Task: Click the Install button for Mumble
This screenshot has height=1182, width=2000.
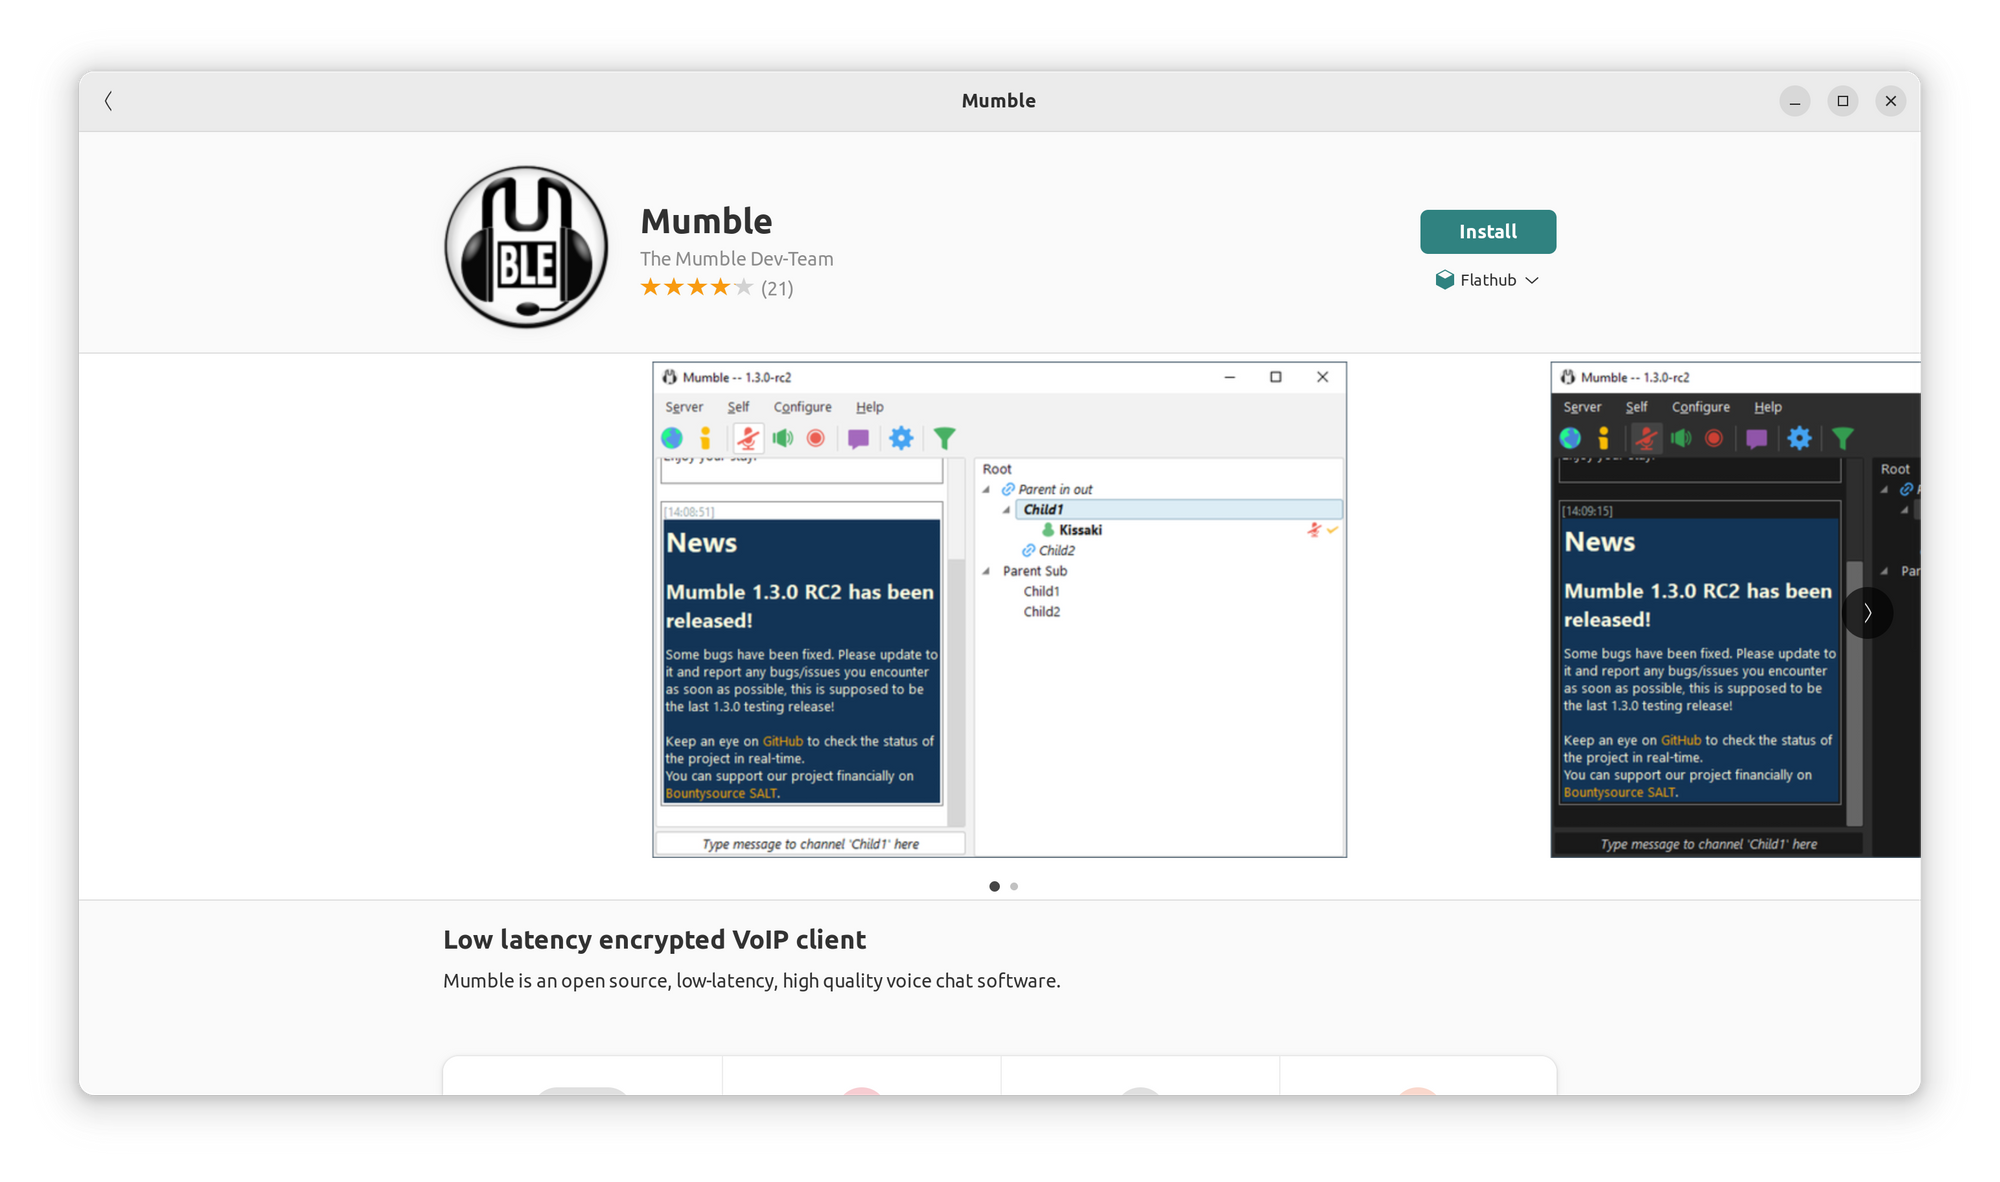Action: [x=1487, y=229]
